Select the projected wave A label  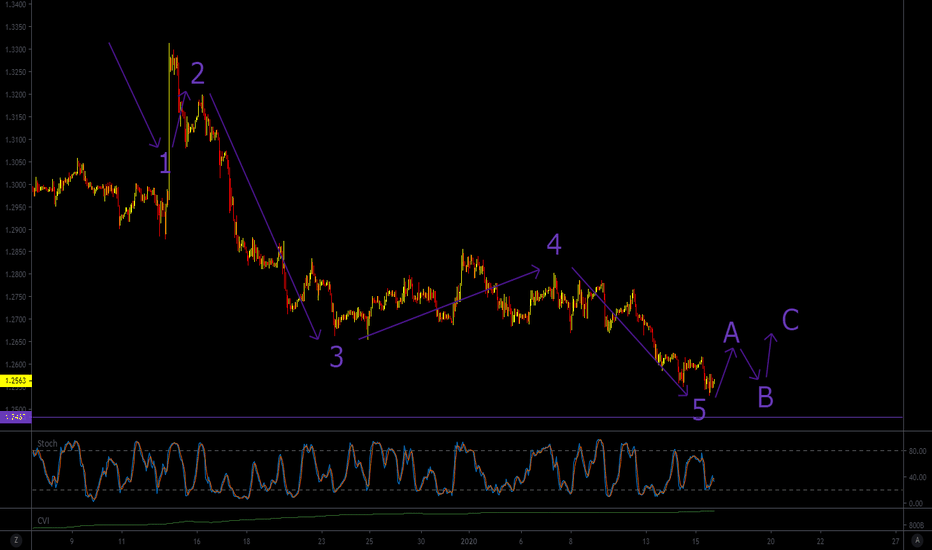pos(731,332)
